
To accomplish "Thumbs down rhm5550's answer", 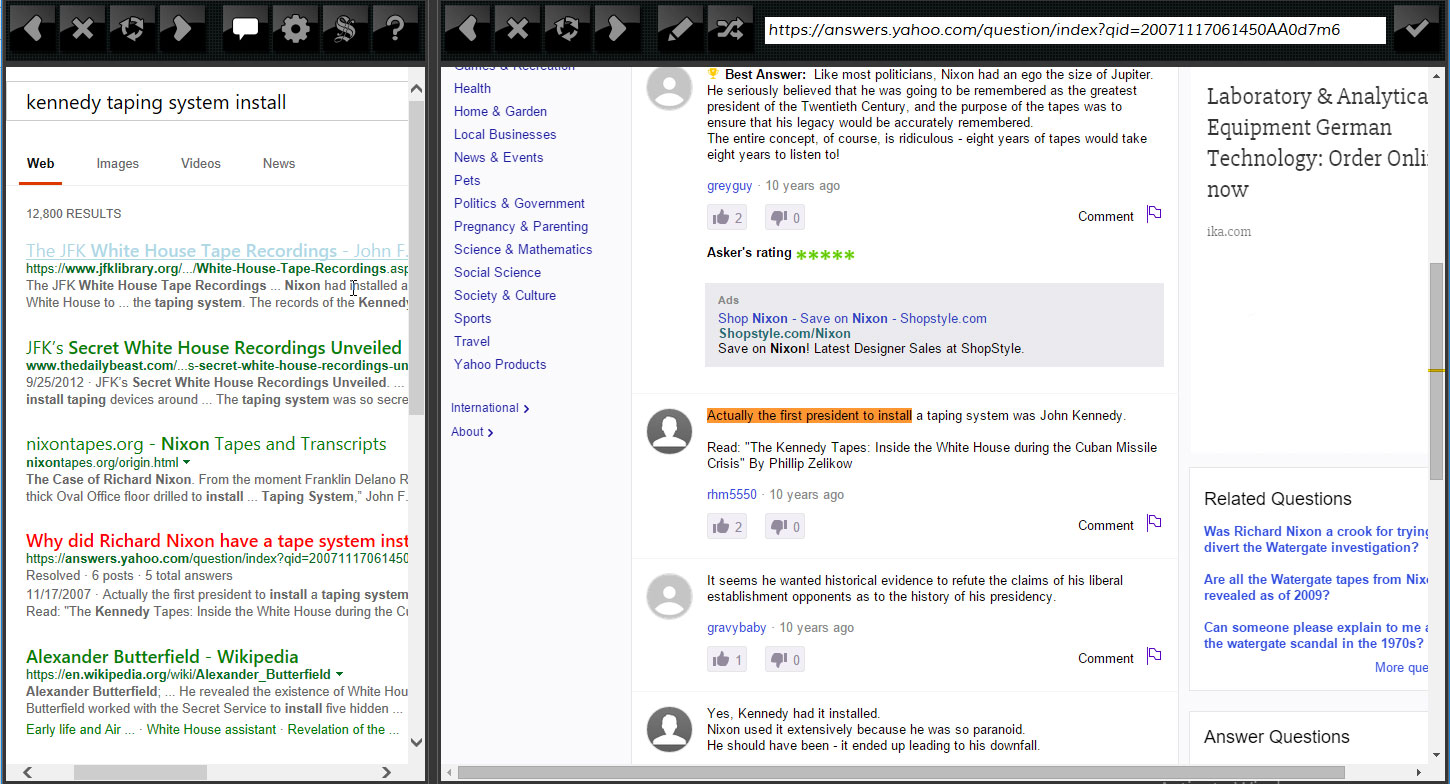I will [785, 526].
